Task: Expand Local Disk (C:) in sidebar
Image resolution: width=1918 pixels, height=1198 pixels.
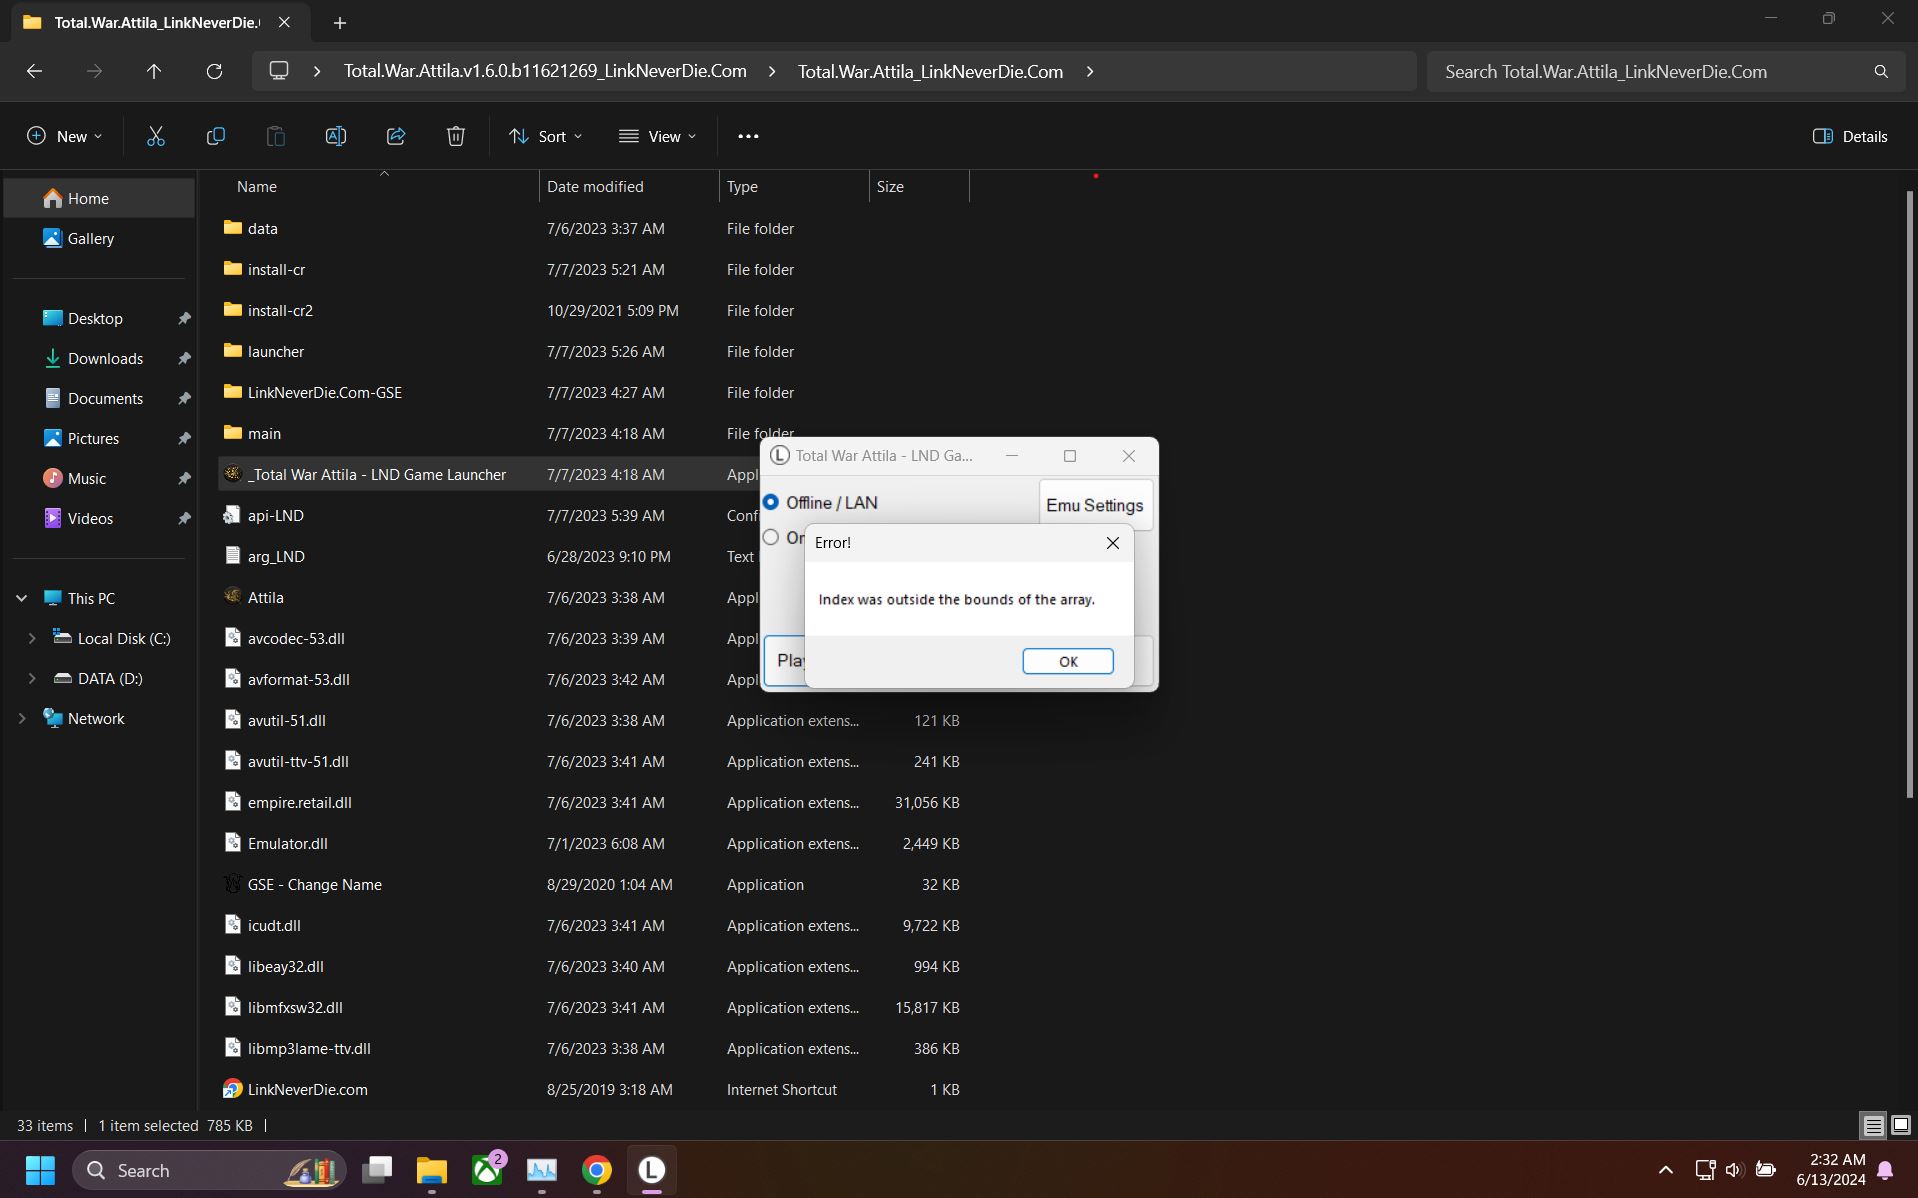Action: tap(32, 638)
